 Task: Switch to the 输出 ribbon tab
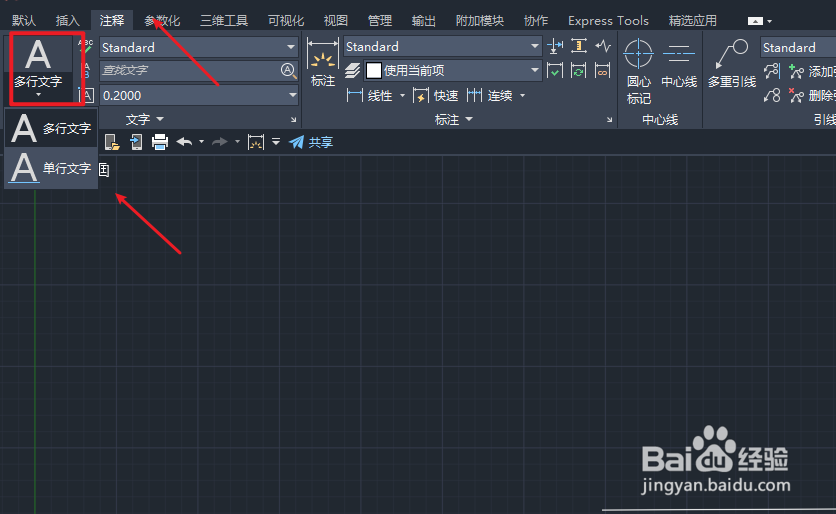(424, 21)
